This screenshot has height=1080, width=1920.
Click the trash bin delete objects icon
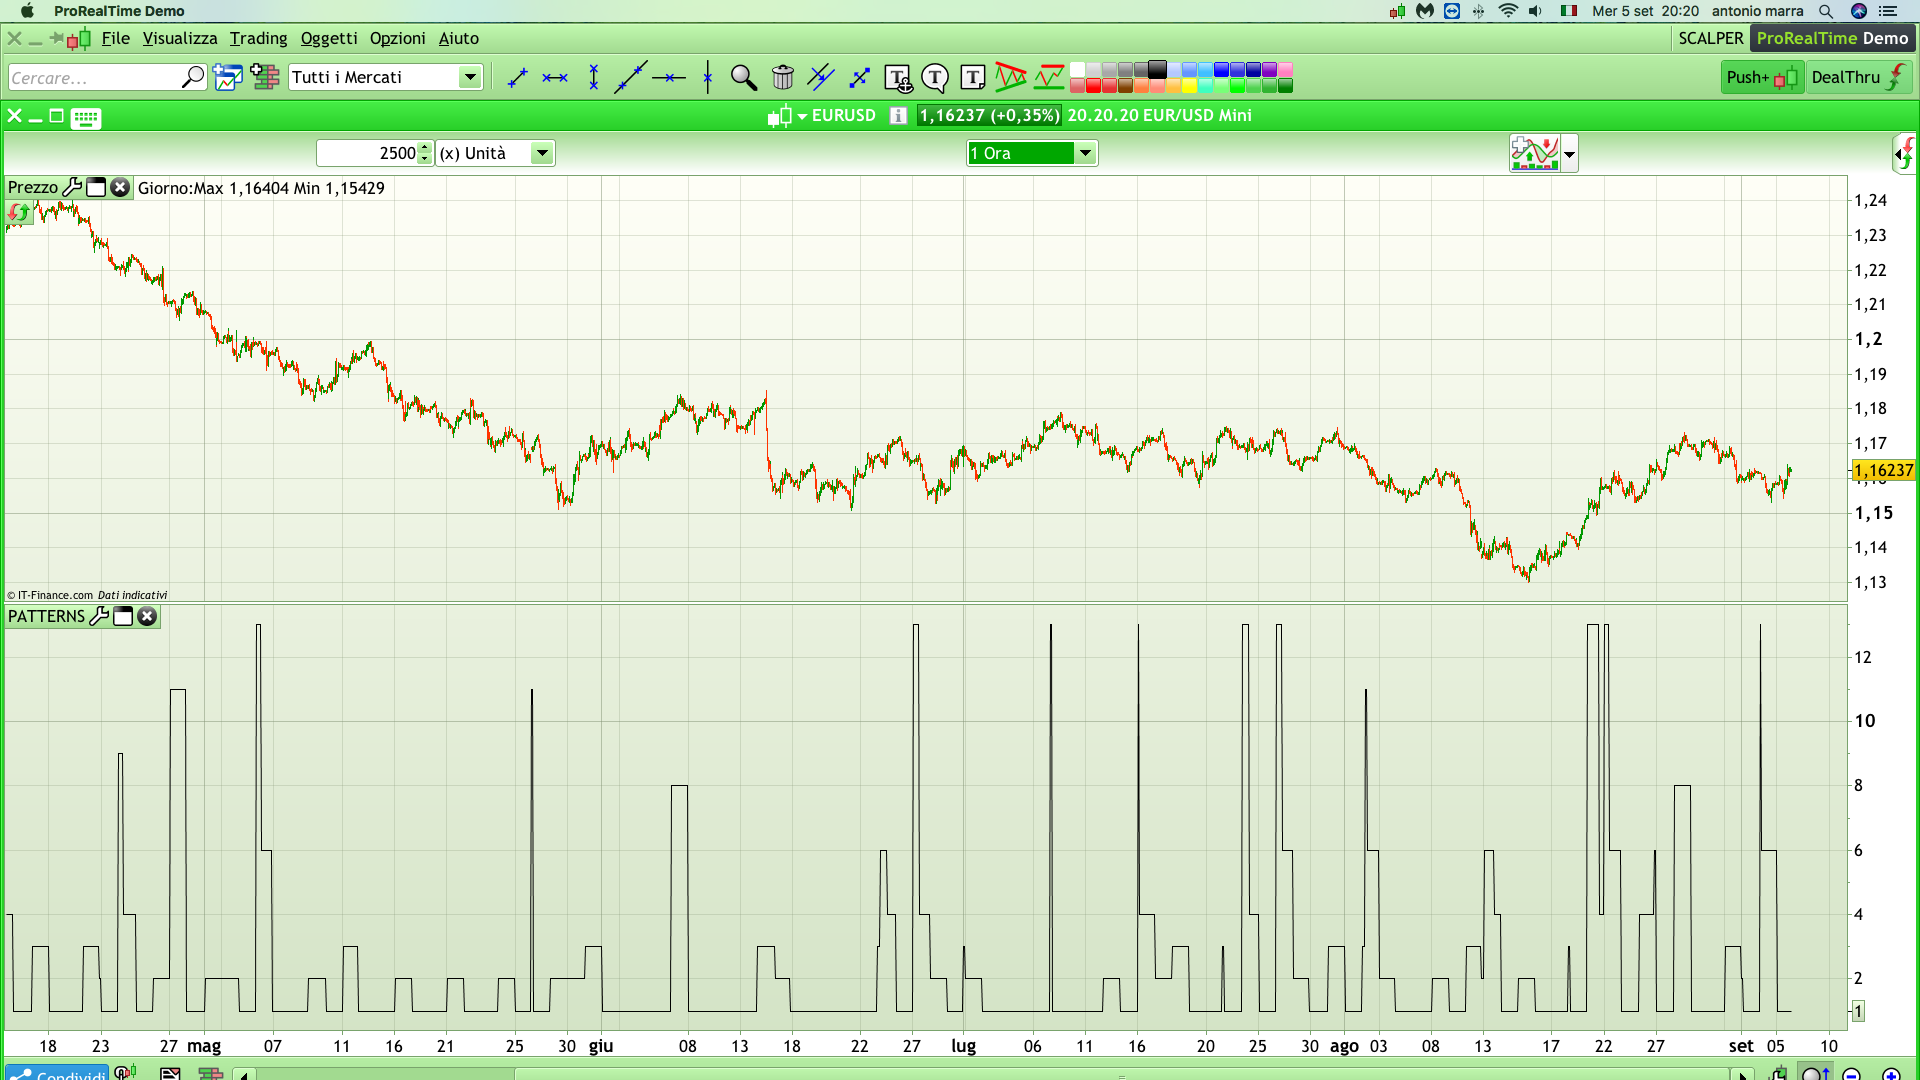[x=783, y=77]
